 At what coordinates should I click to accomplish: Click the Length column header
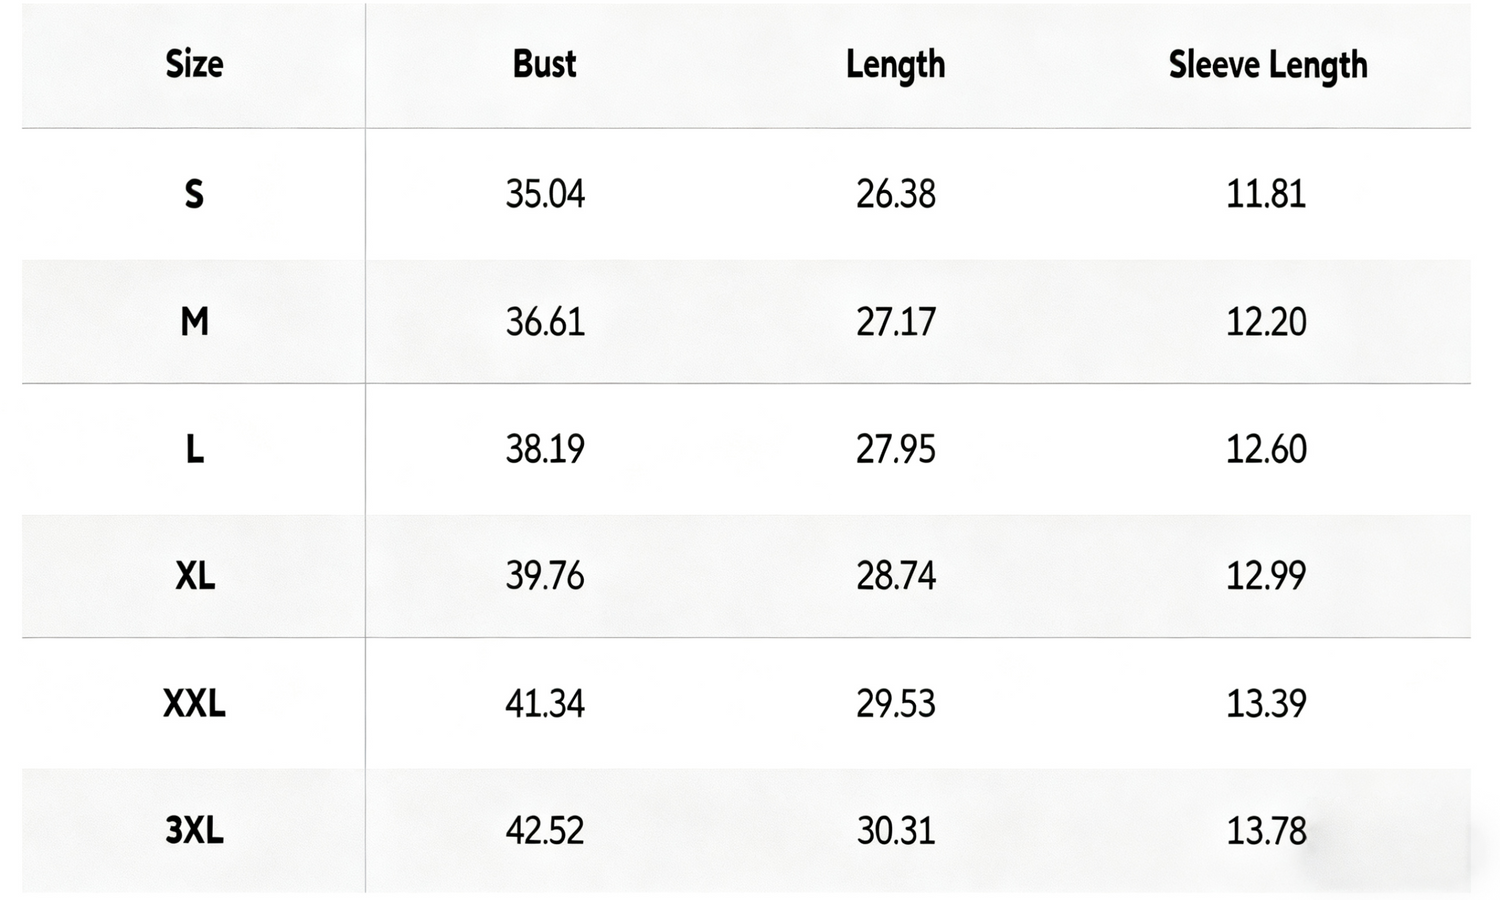pyautogui.click(x=895, y=65)
